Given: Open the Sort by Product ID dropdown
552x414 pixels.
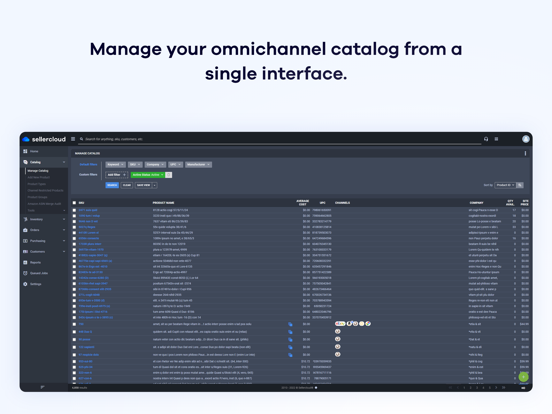Looking at the screenshot, I should 506,185.
